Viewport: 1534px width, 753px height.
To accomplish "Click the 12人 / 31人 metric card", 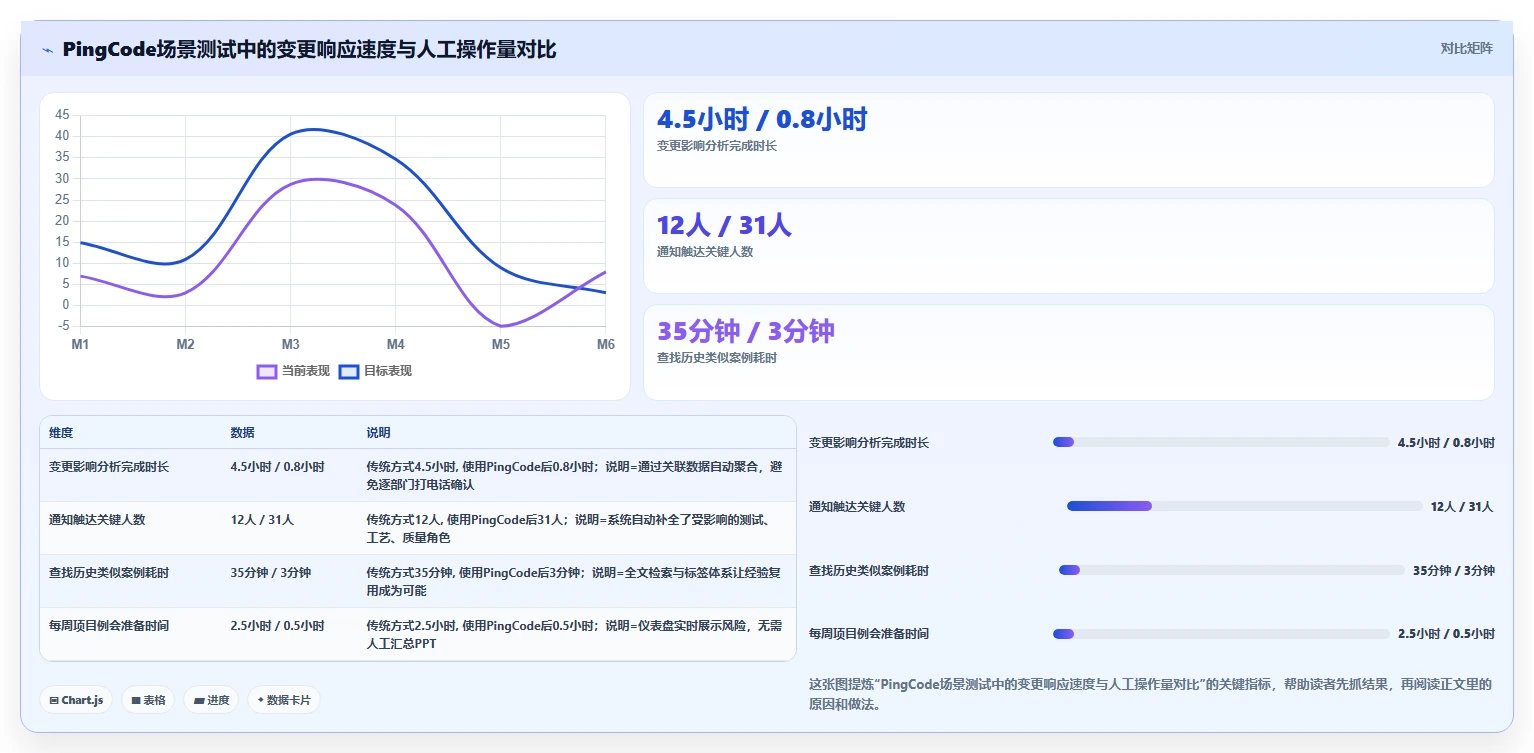I will (x=1068, y=246).
